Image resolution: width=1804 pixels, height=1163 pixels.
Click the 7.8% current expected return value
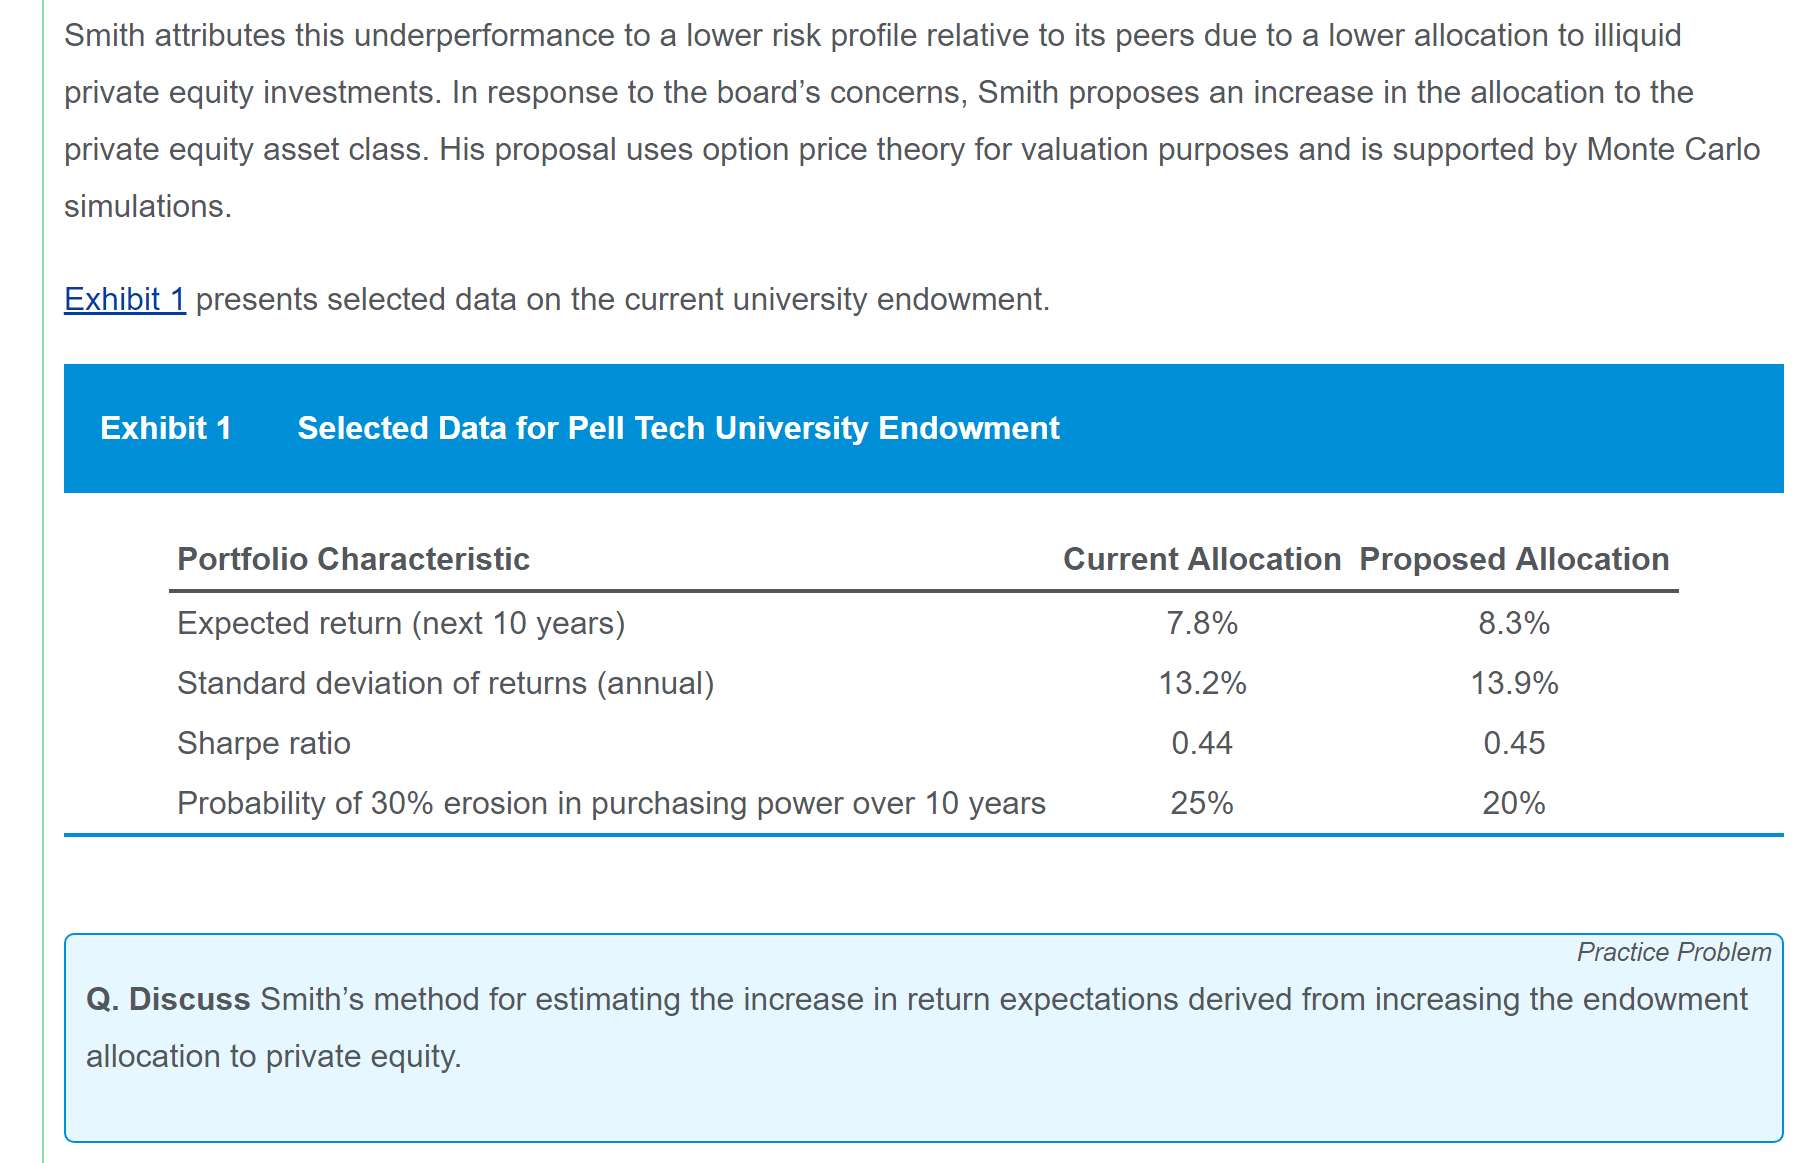click(x=1202, y=623)
